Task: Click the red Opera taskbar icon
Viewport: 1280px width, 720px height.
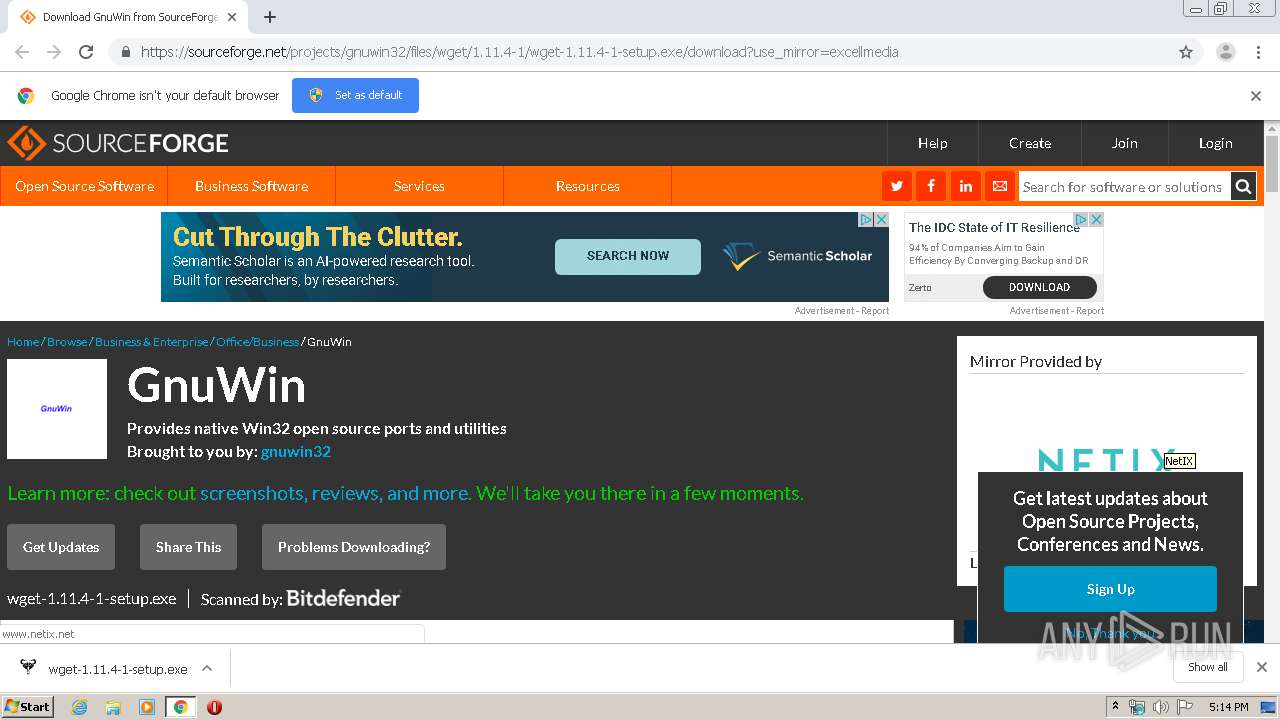Action: tap(214, 707)
